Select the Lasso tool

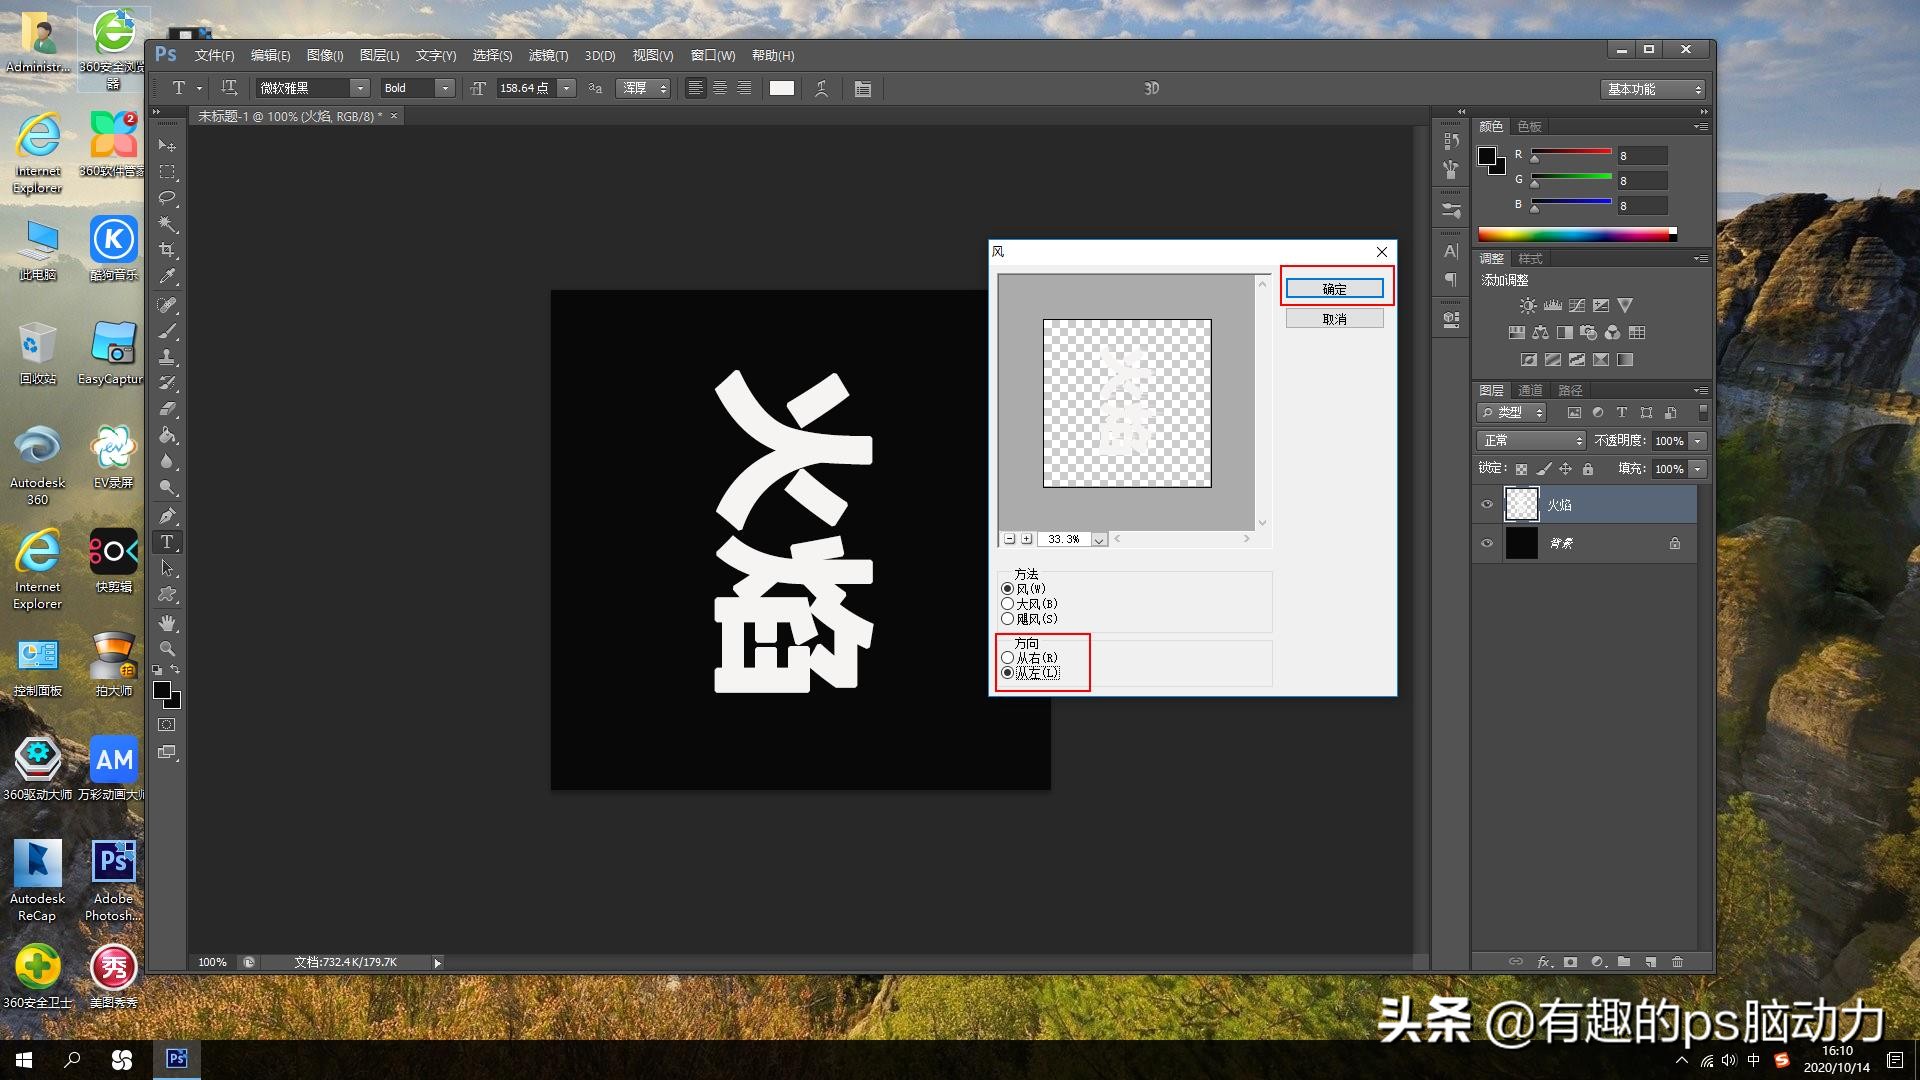pyautogui.click(x=167, y=198)
